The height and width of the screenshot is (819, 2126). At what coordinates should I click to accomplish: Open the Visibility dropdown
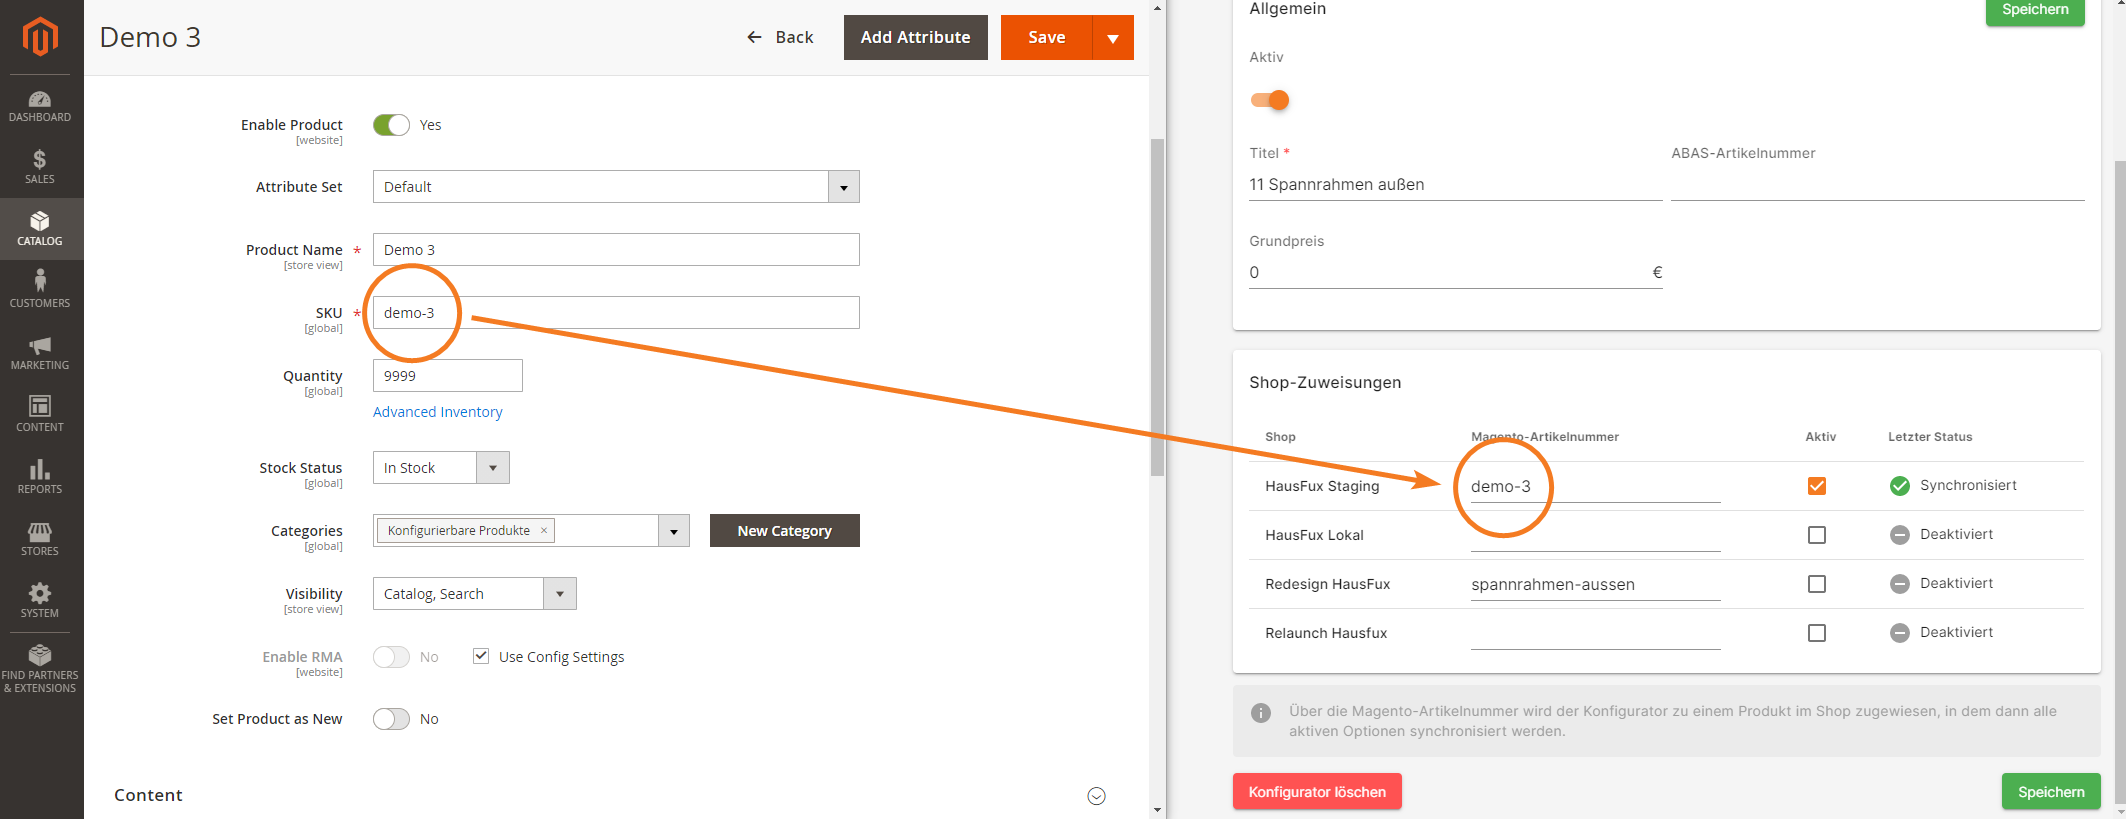point(475,594)
